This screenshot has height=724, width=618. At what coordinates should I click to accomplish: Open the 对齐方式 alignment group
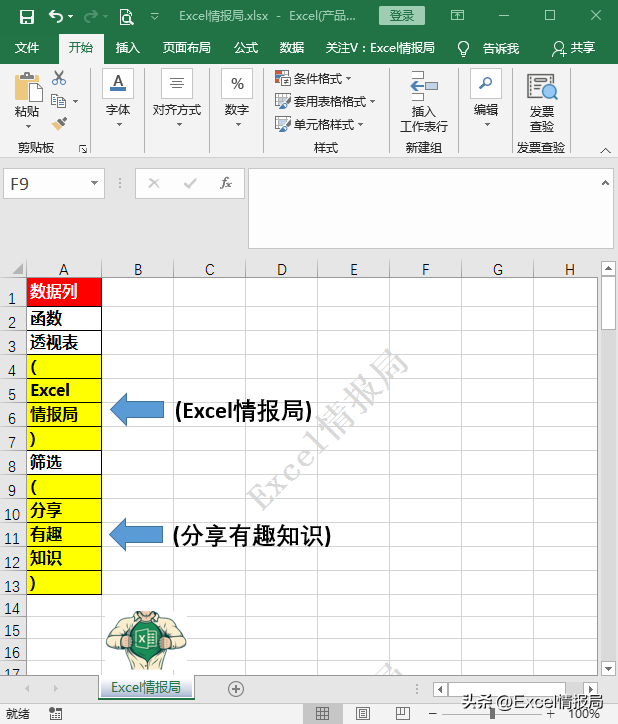177,98
